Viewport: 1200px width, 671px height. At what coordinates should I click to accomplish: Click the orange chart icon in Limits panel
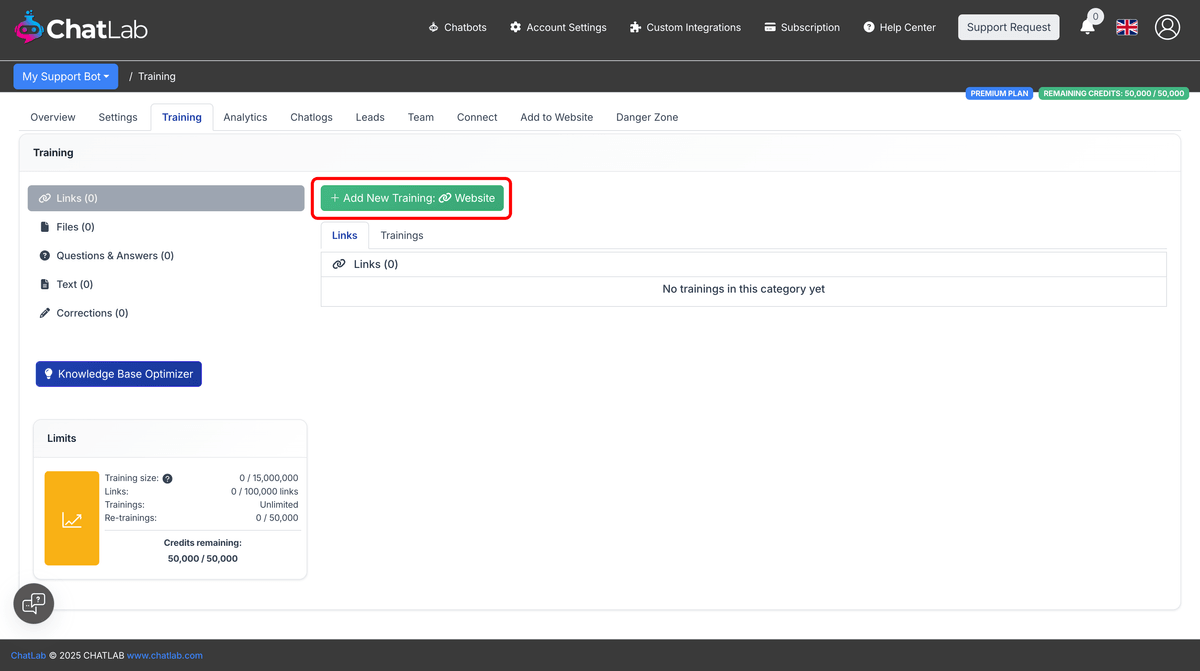(71, 518)
